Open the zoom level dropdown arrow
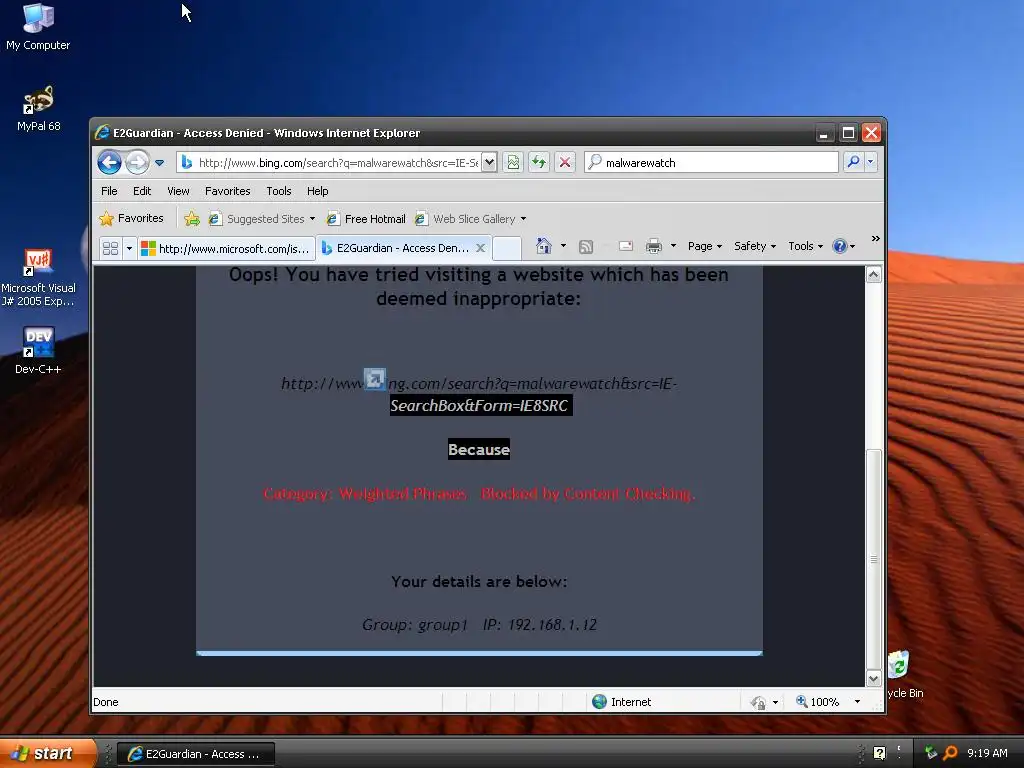The width and height of the screenshot is (1024, 768). tap(857, 702)
